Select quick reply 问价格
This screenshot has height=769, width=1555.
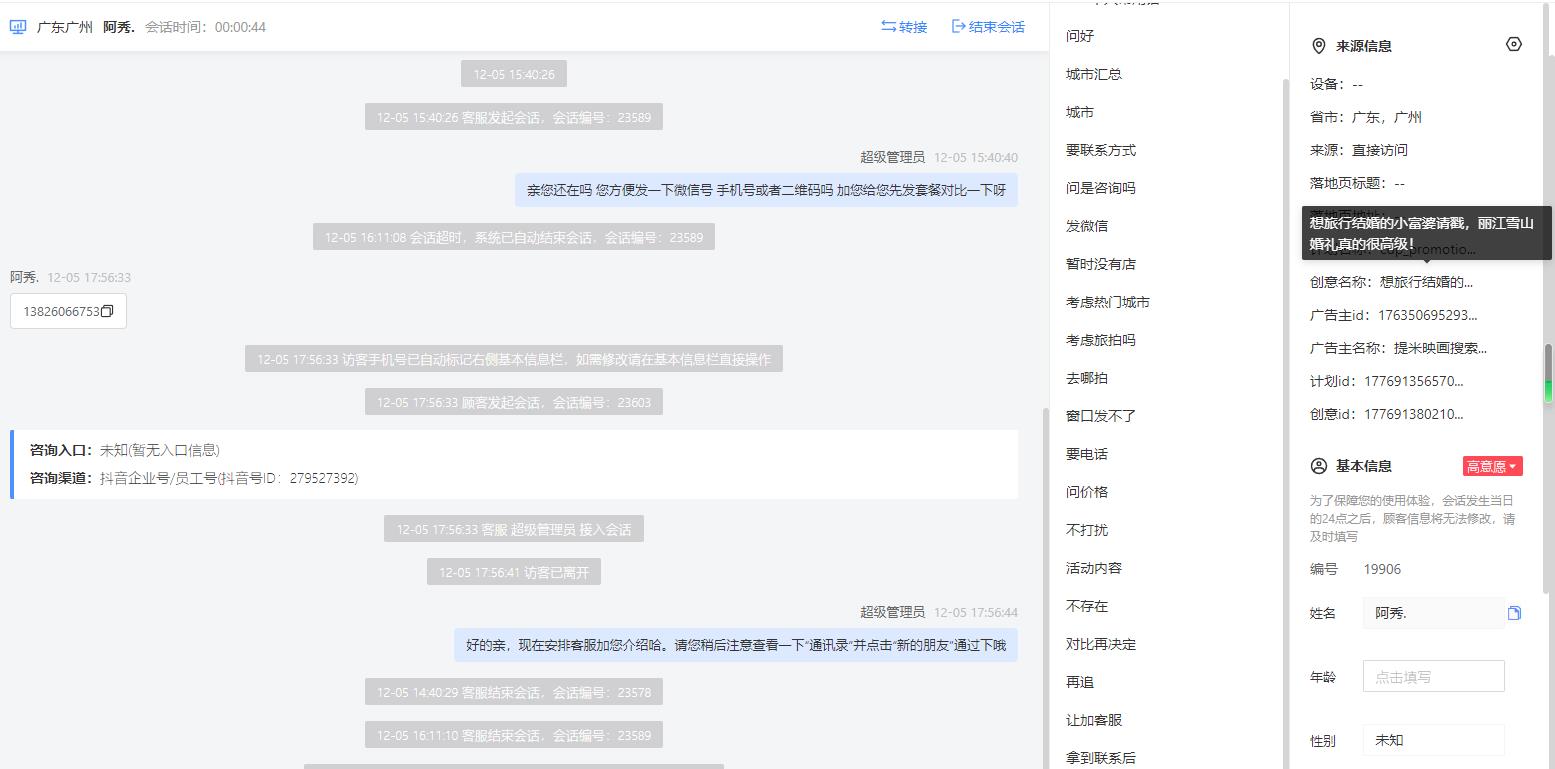pos(1087,492)
